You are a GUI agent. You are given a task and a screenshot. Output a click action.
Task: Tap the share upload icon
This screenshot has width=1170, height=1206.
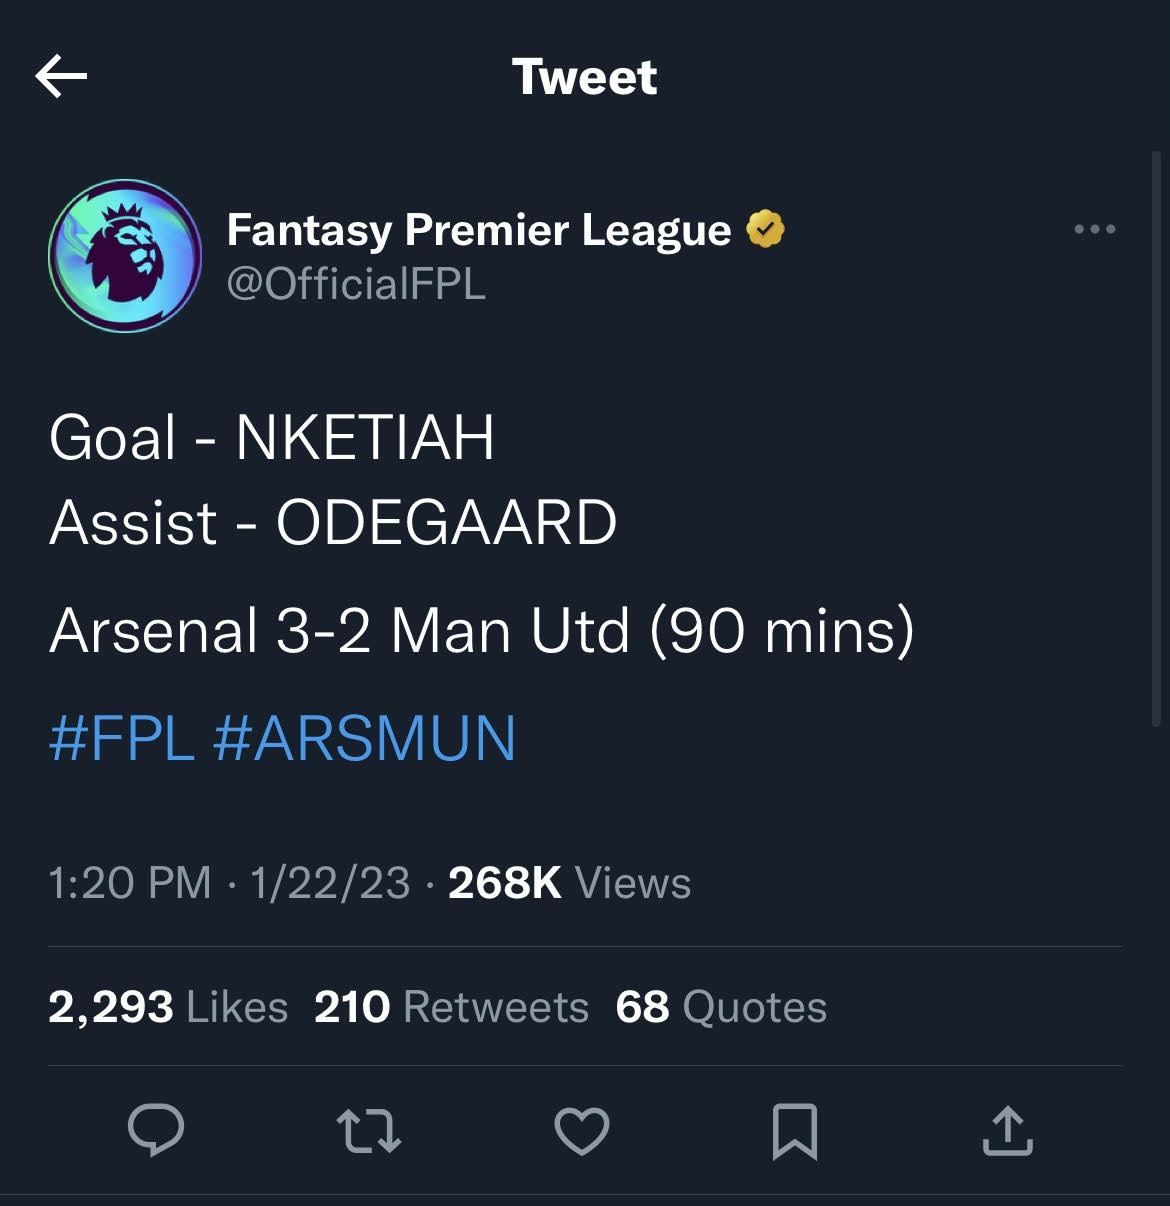click(1007, 1131)
